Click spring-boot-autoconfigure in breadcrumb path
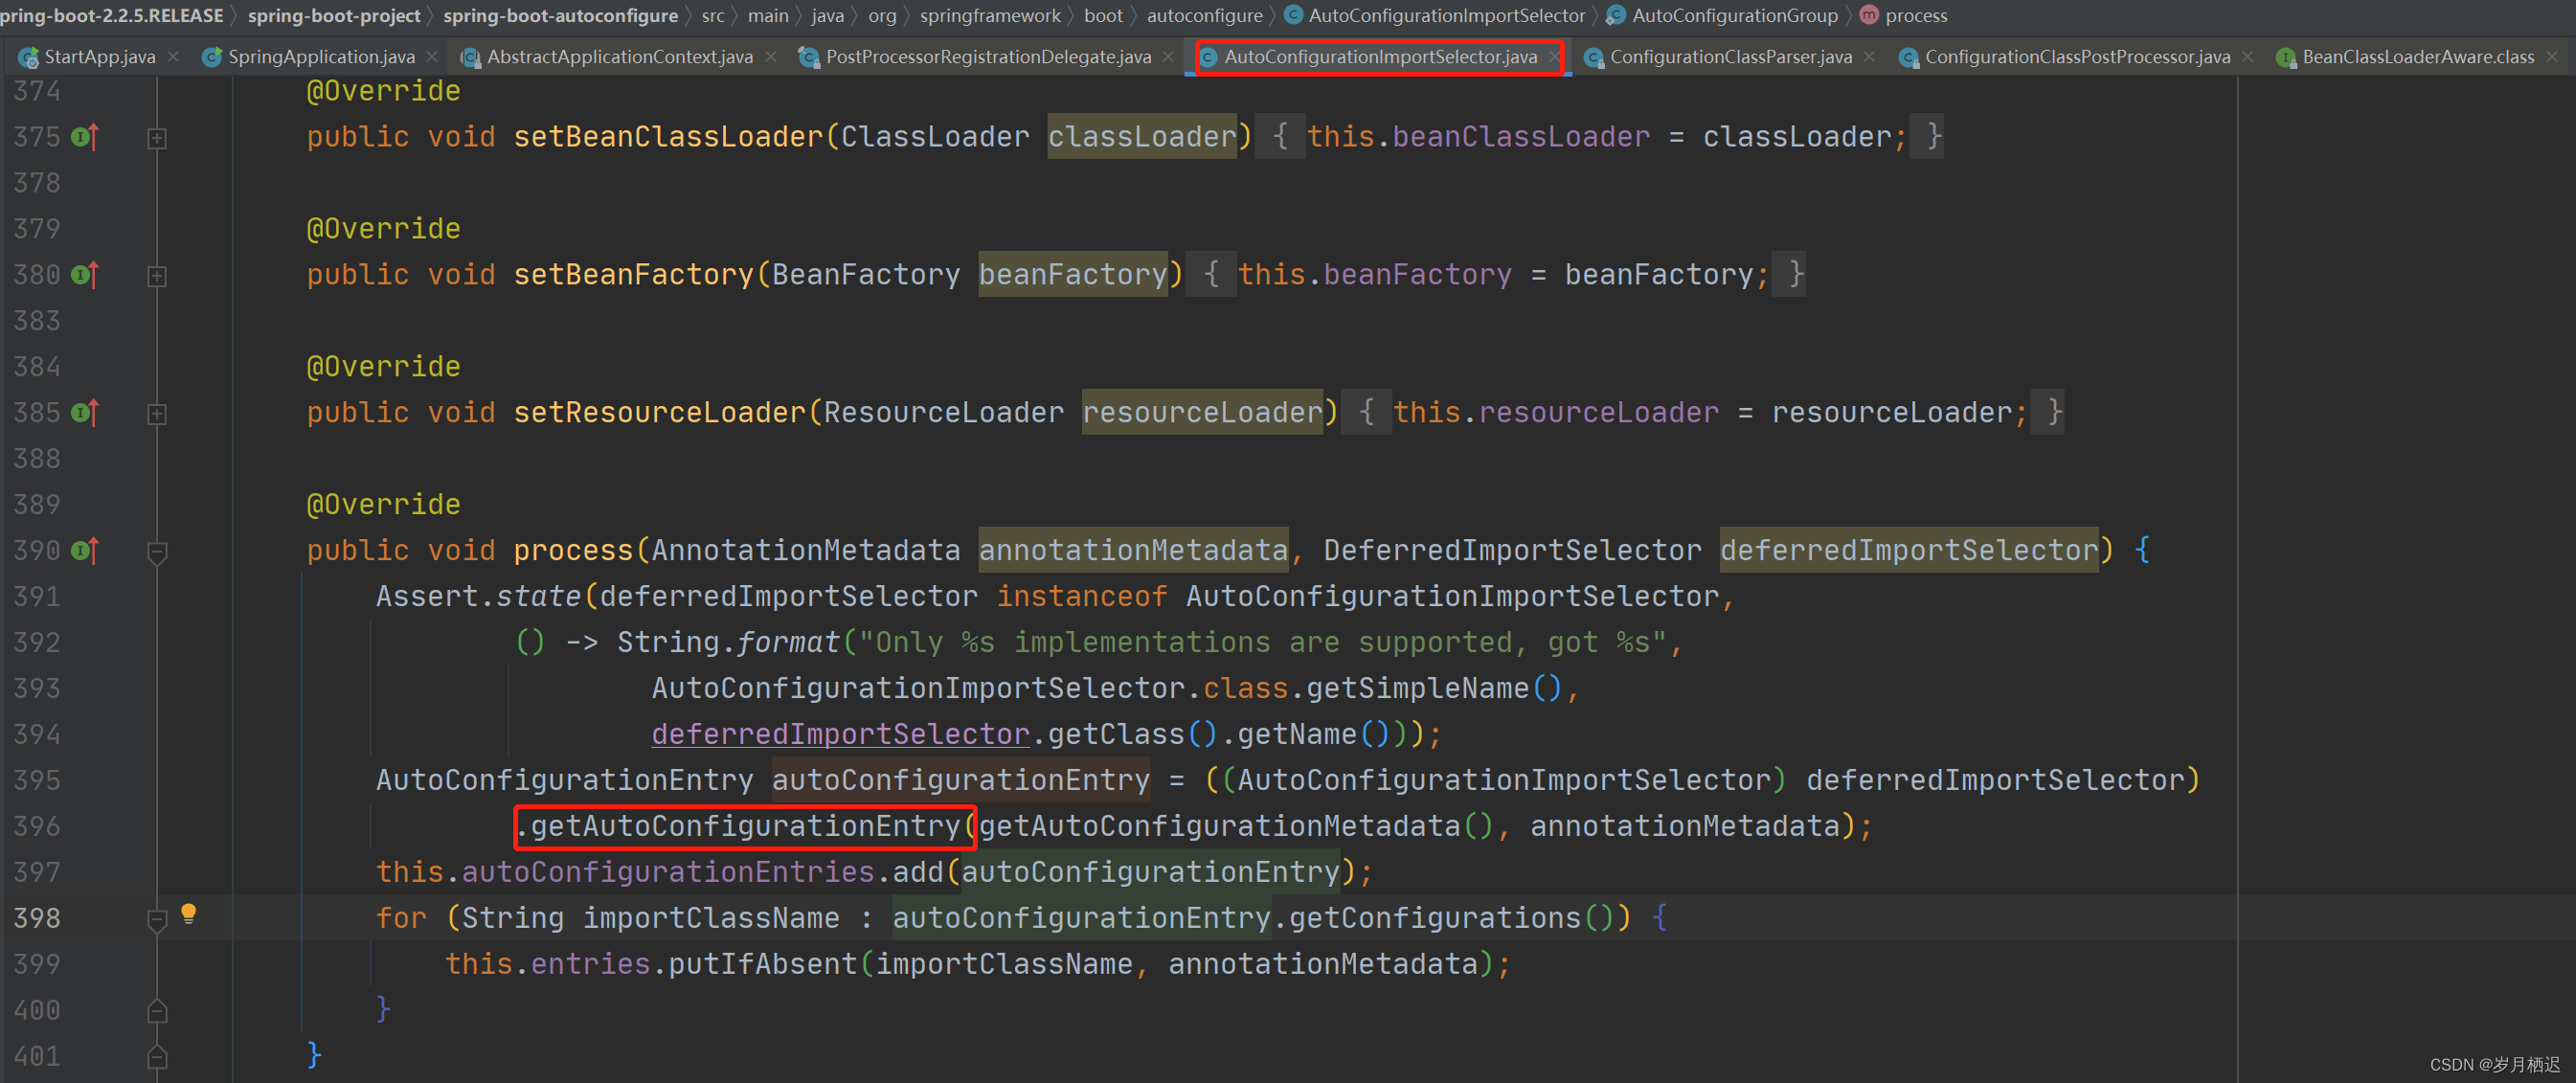Viewport: 2576px width, 1083px height. coord(560,15)
